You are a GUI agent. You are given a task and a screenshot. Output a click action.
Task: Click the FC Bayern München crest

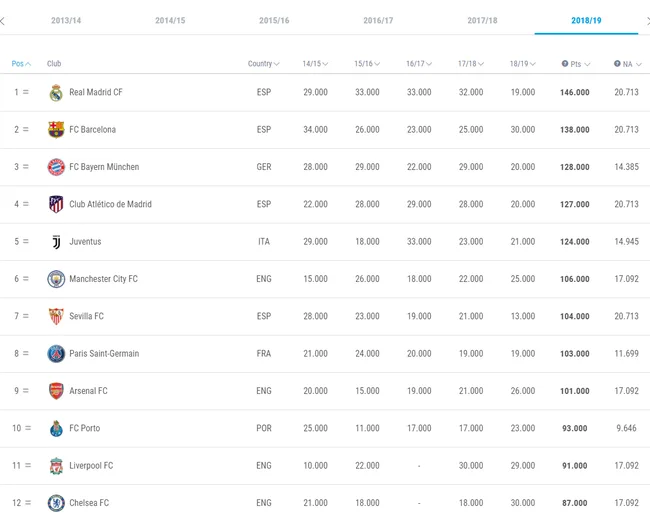(56, 167)
